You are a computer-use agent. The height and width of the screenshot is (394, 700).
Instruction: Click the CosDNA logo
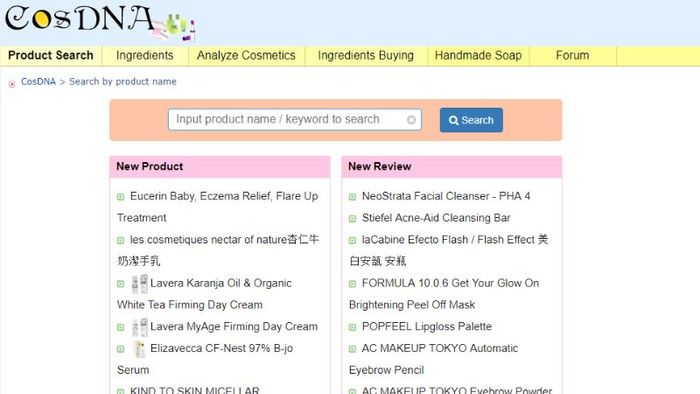tap(100, 23)
